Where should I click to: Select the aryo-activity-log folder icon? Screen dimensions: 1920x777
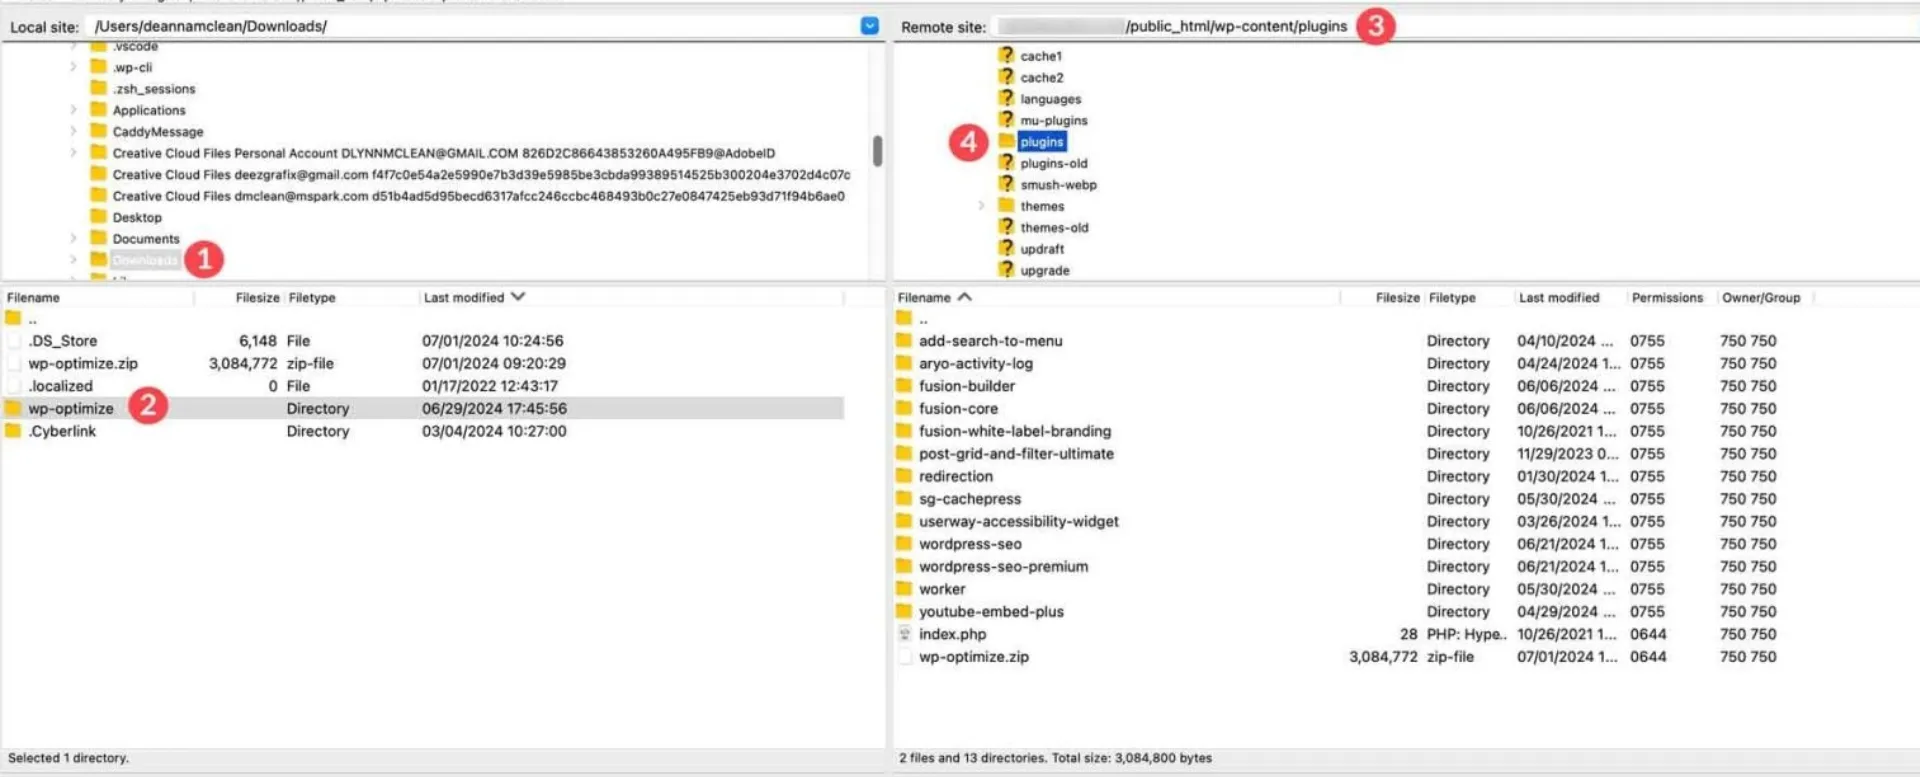(904, 363)
